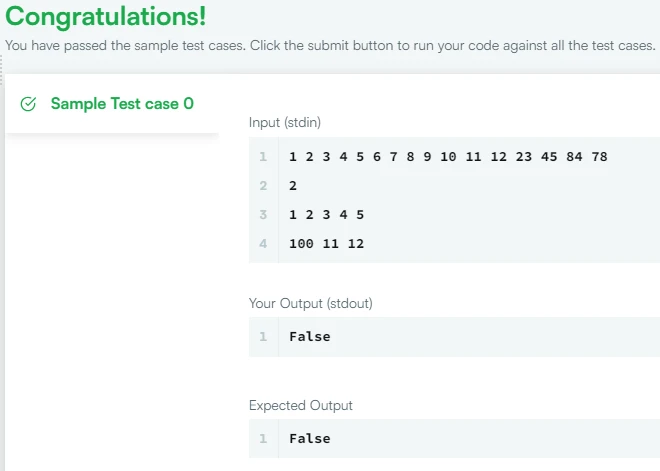Click the input line containing only 2
Screen dimensions: 660x471
(x=293, y=186)
